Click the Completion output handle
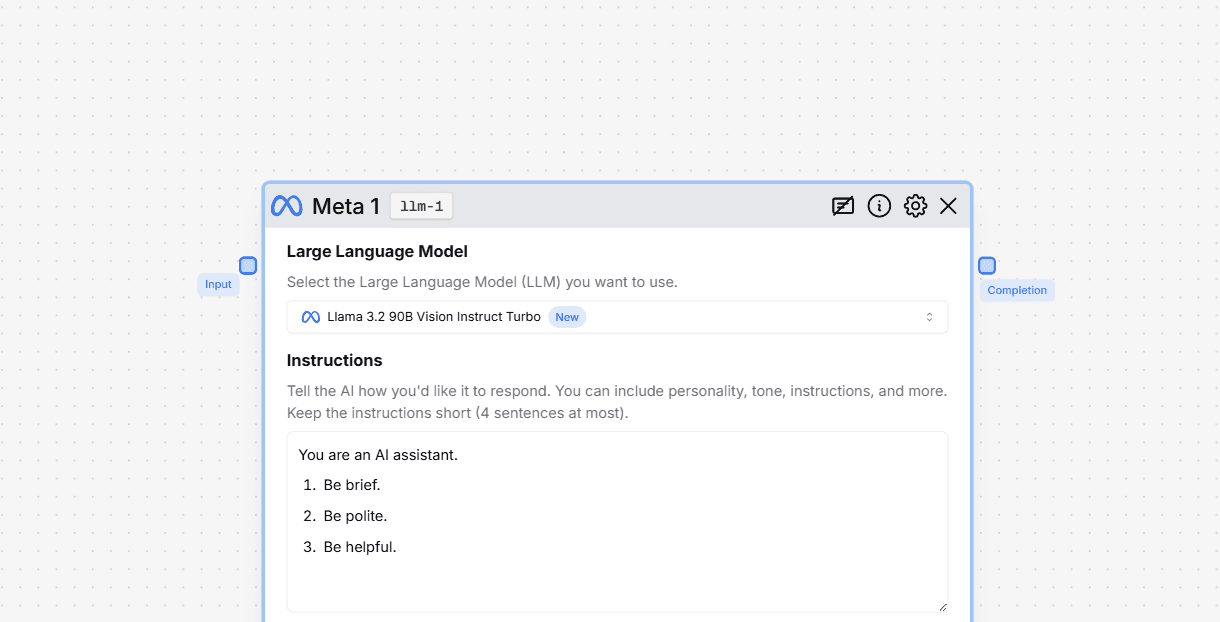1220x622 pixels. pyautogui.click(x=987, y=265)
